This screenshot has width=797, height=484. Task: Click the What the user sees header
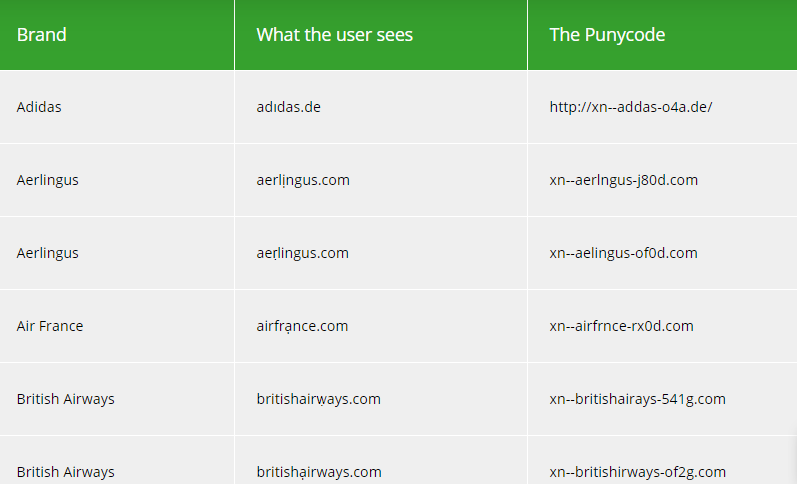334,35
